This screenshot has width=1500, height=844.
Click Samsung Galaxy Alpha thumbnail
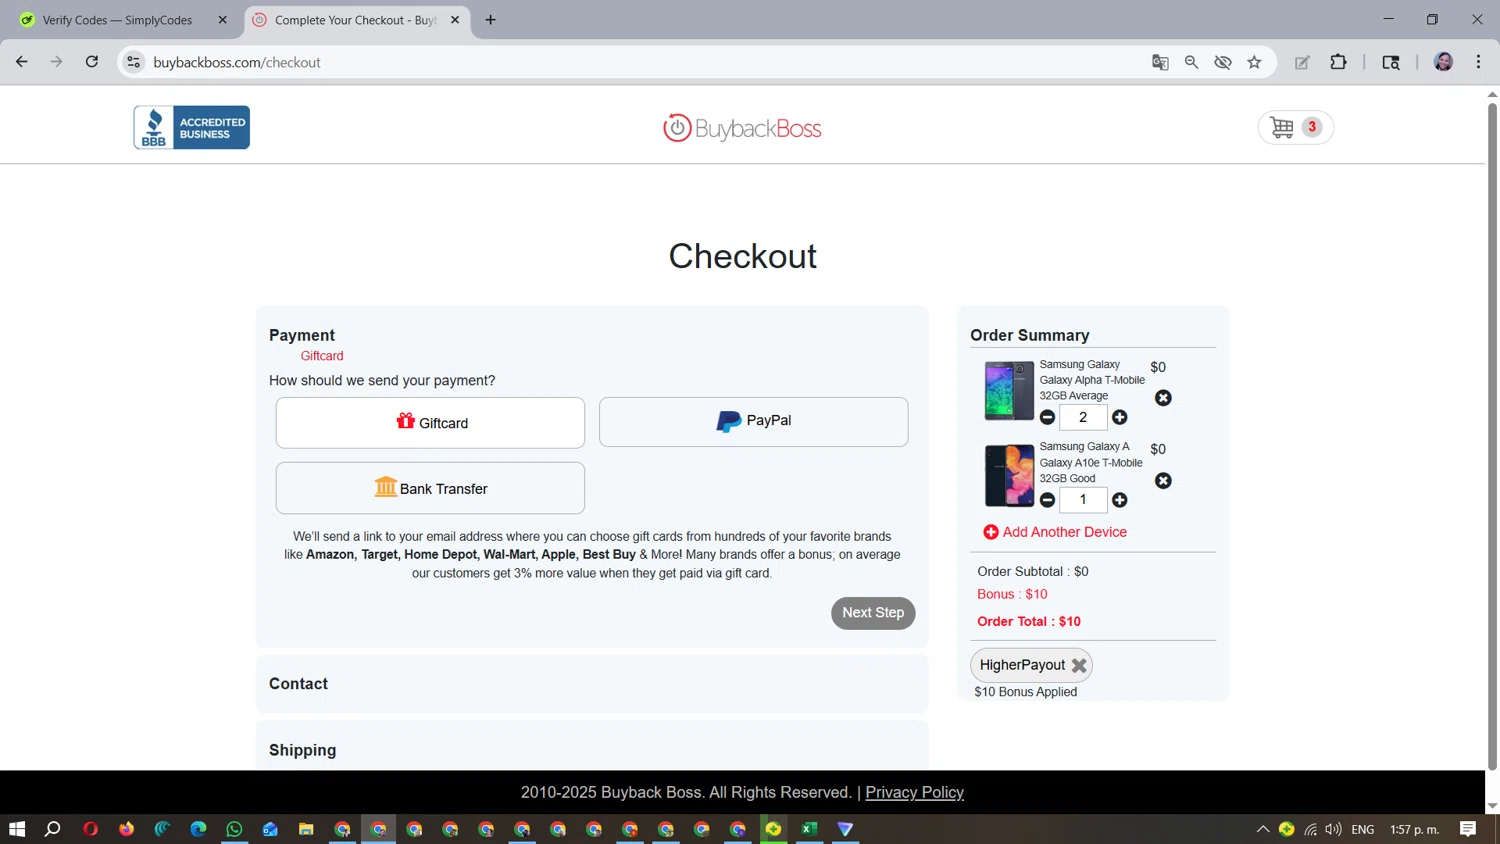[x=1009, y=390]
